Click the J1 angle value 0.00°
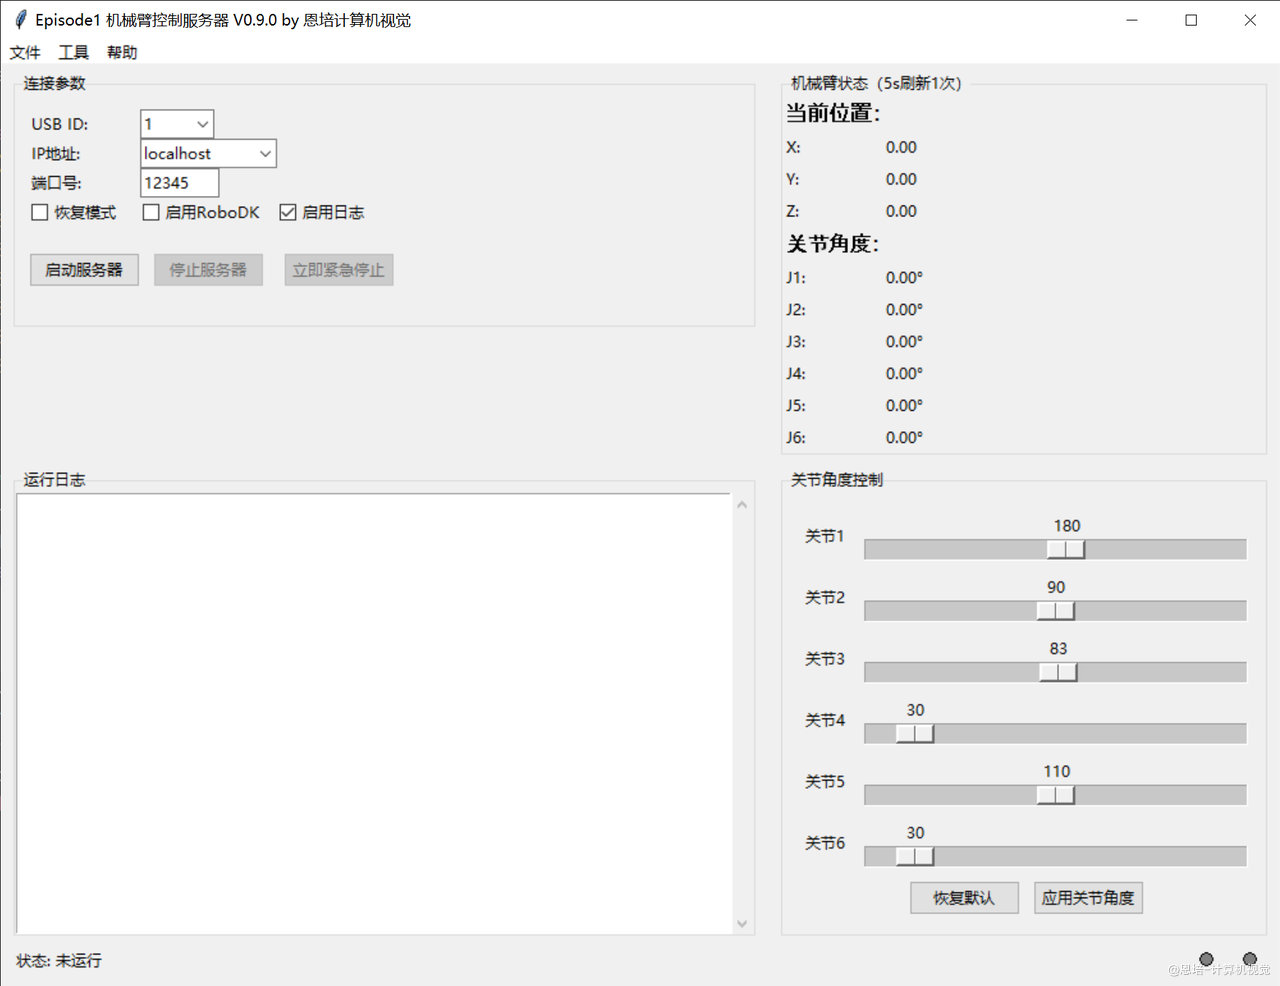The image size is (1280, 986). pos(904,278)
